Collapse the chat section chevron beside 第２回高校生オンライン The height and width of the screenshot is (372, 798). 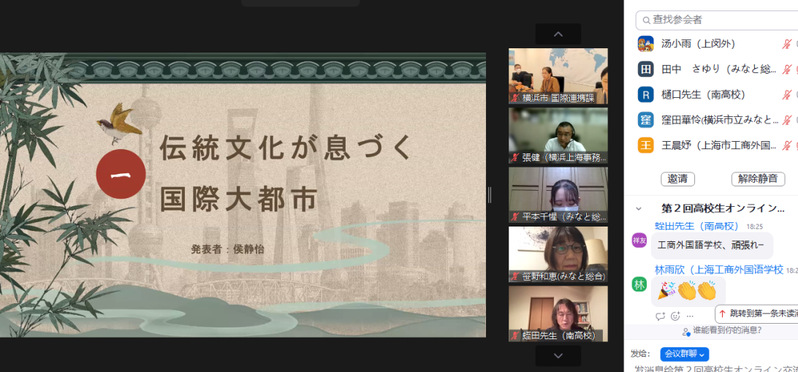coord(639,208)
